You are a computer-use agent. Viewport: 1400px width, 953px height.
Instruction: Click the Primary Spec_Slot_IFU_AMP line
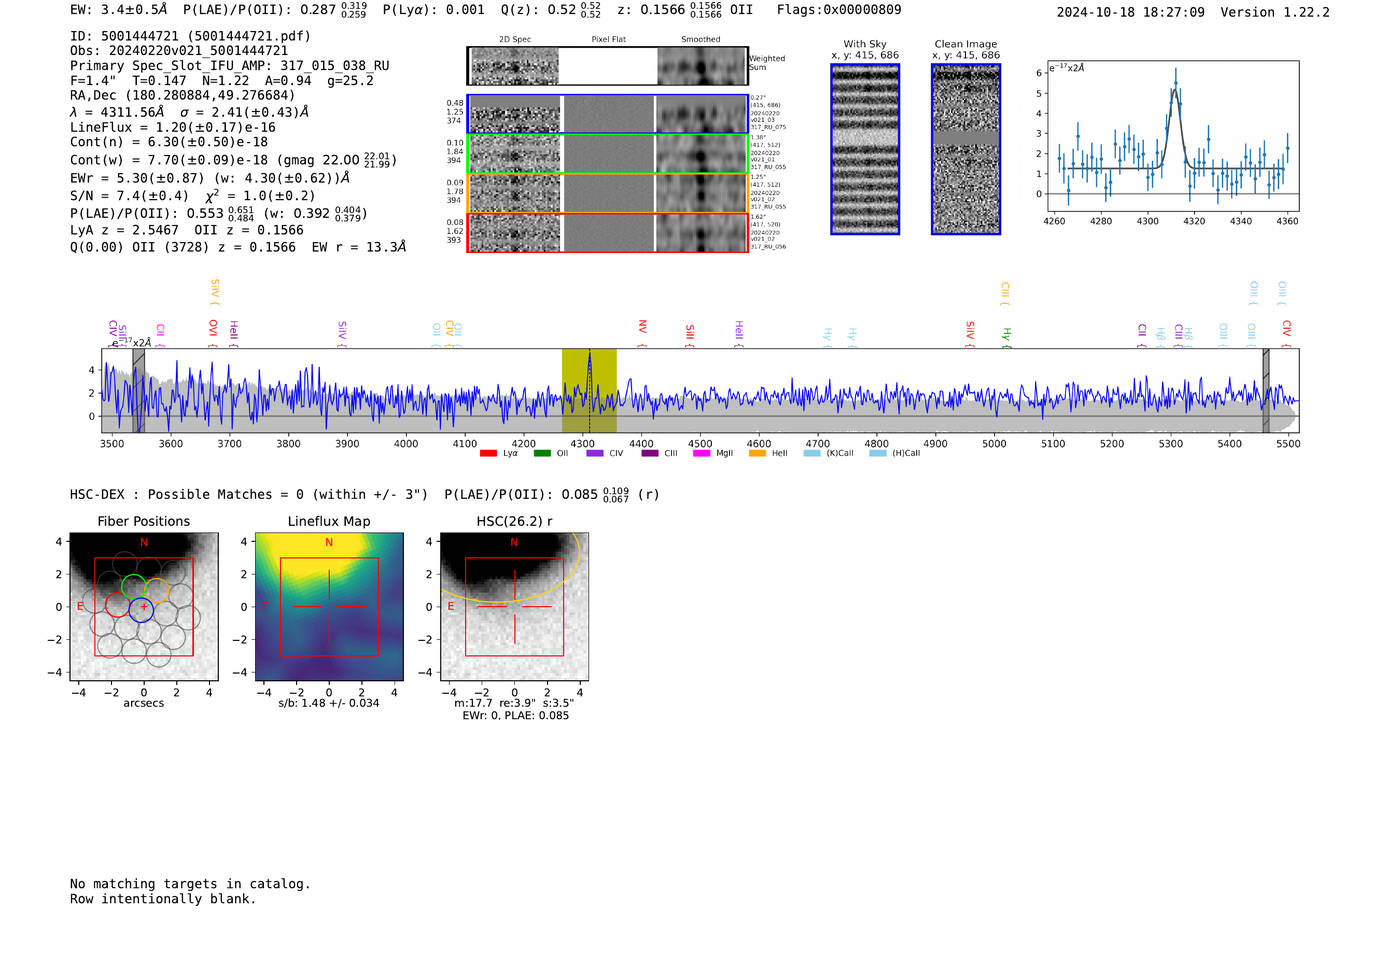pyautogui.click(x=230, y=66)
